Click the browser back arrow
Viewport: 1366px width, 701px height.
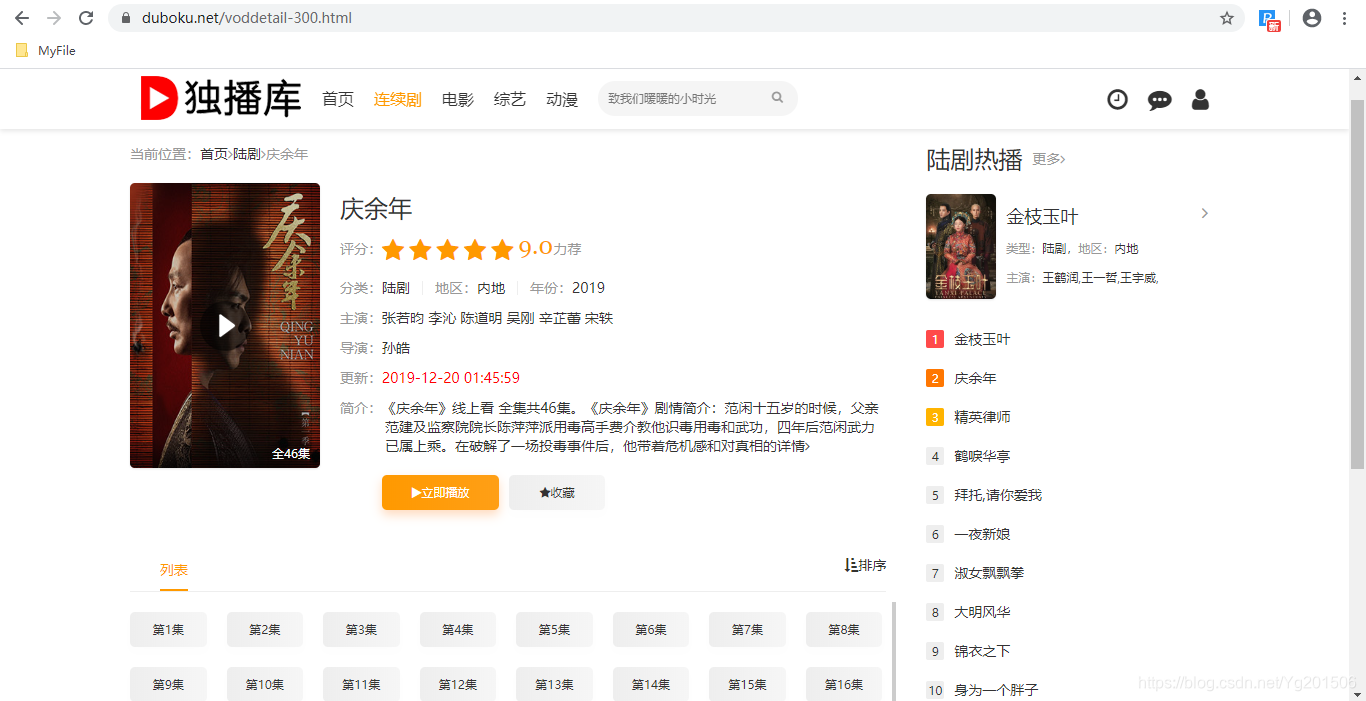click(22, 18)
